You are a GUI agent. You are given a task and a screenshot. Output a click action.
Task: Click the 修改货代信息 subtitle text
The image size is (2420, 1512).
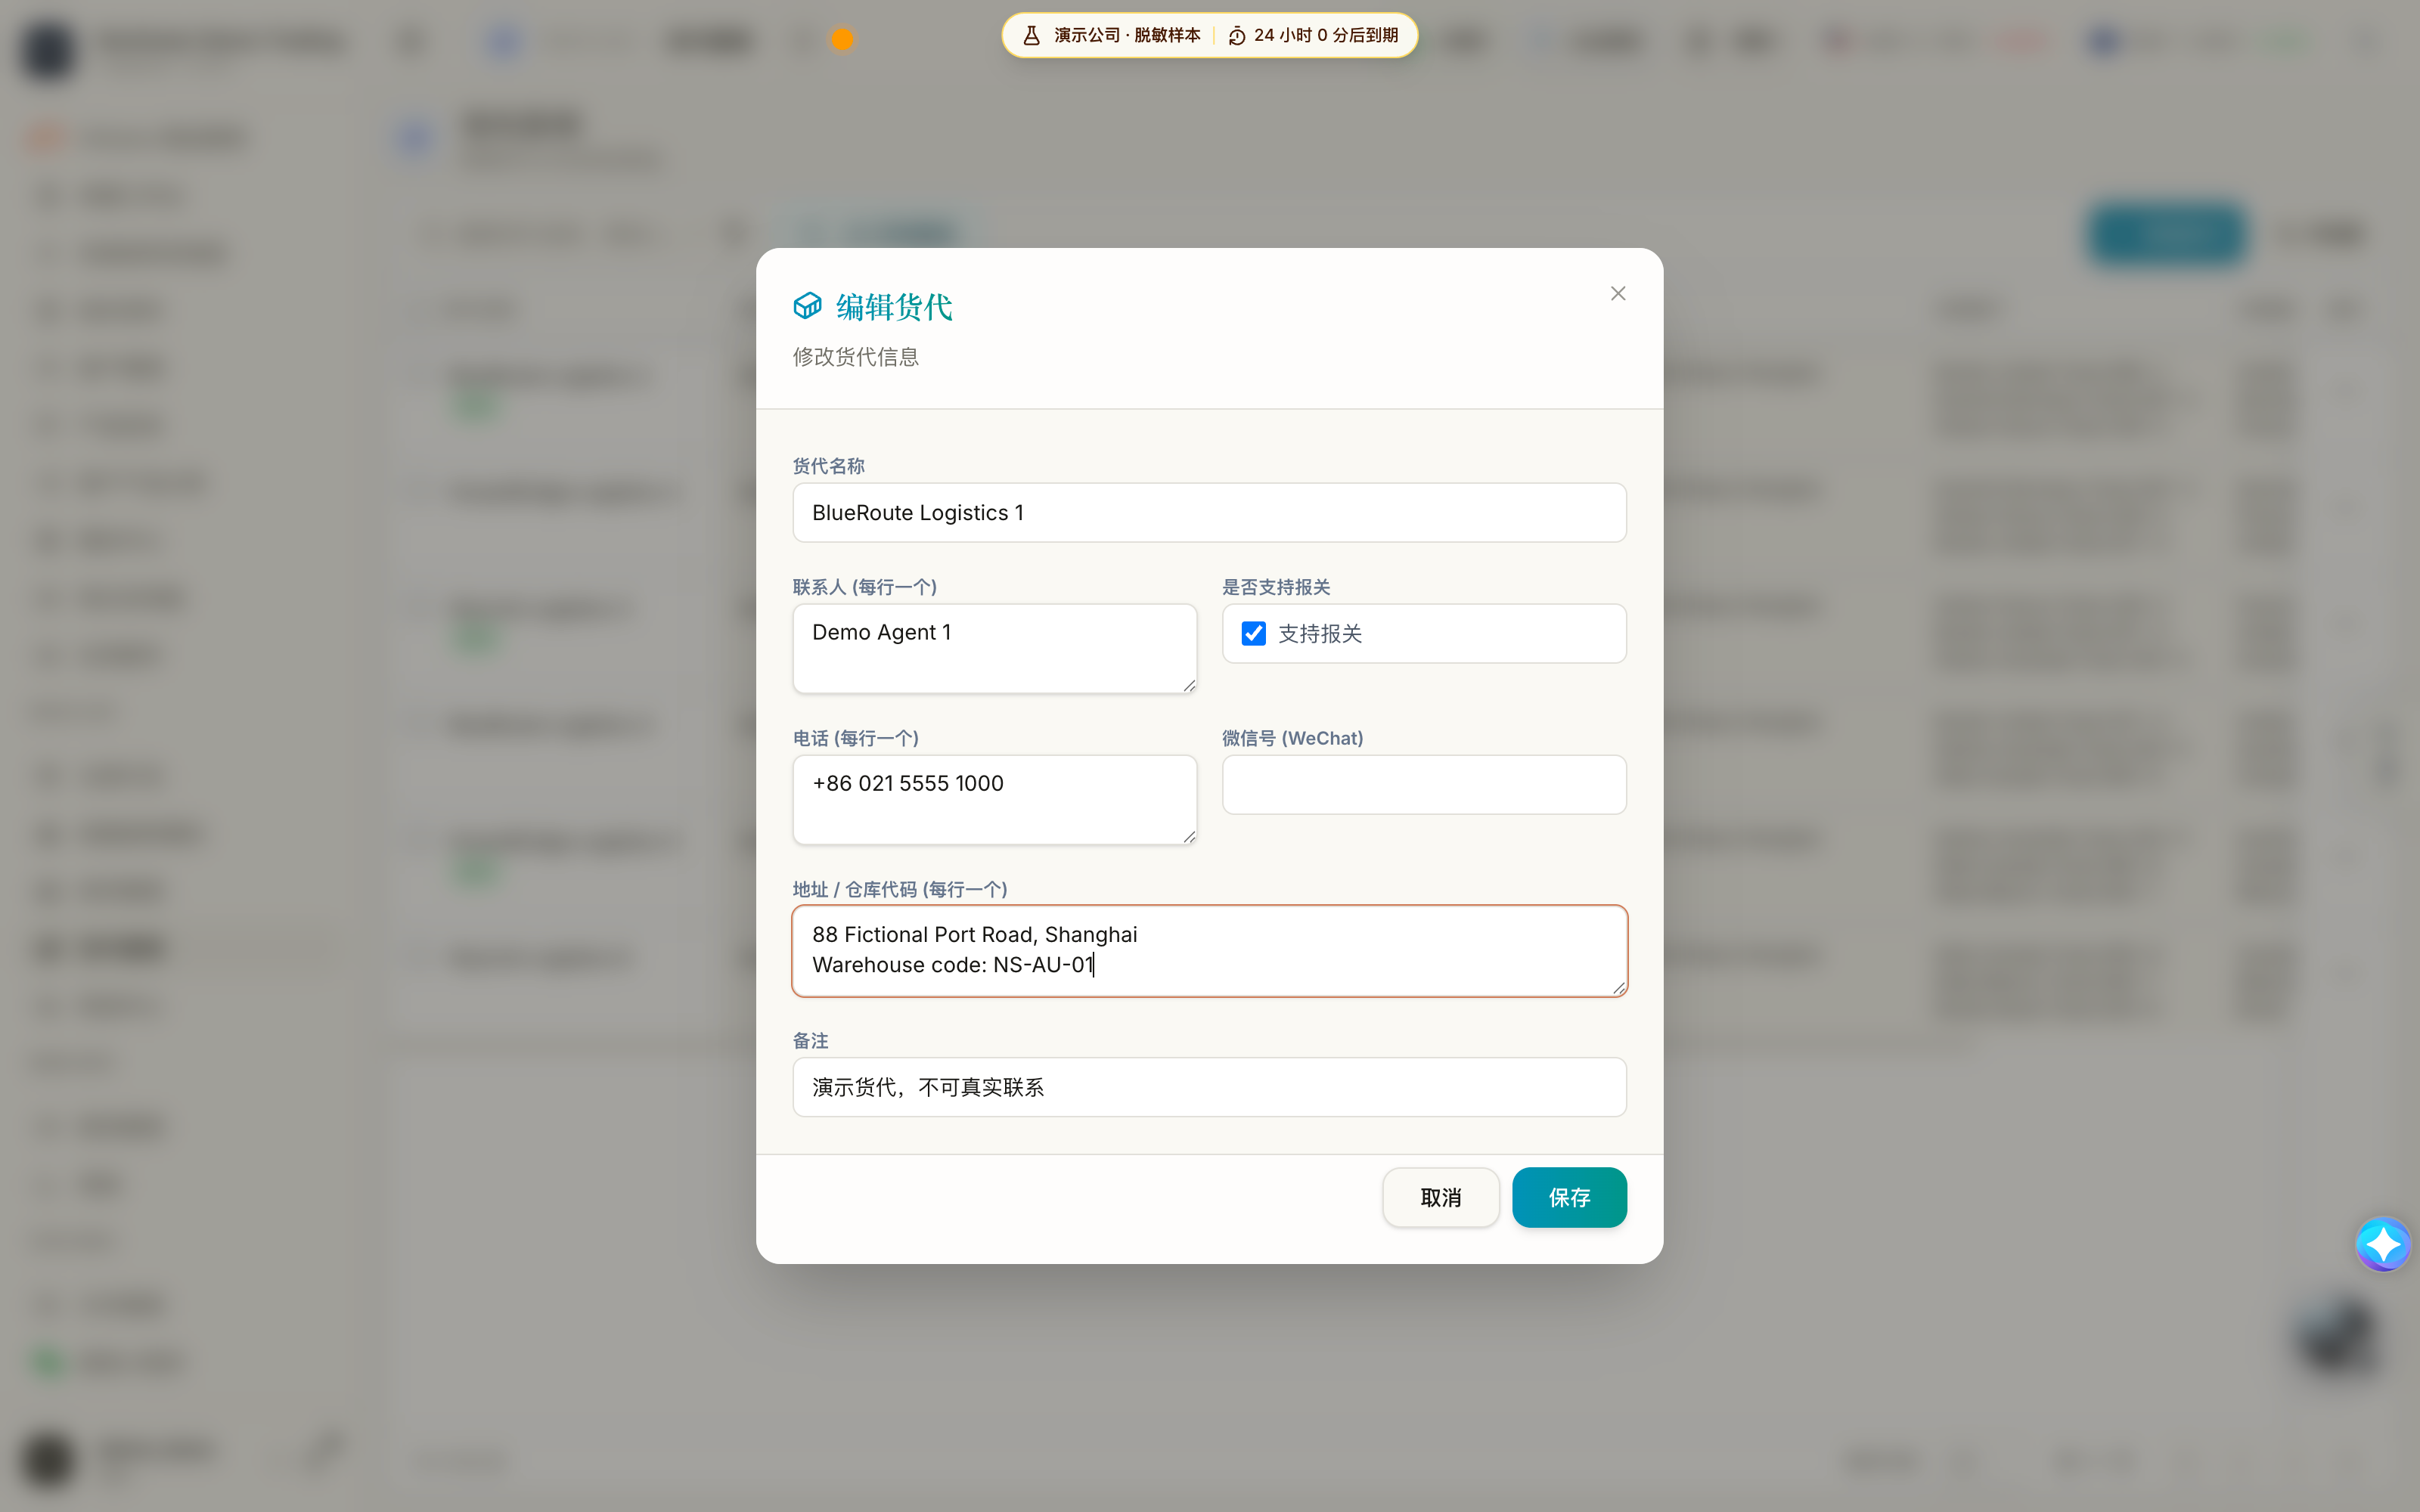click(855, 357)
